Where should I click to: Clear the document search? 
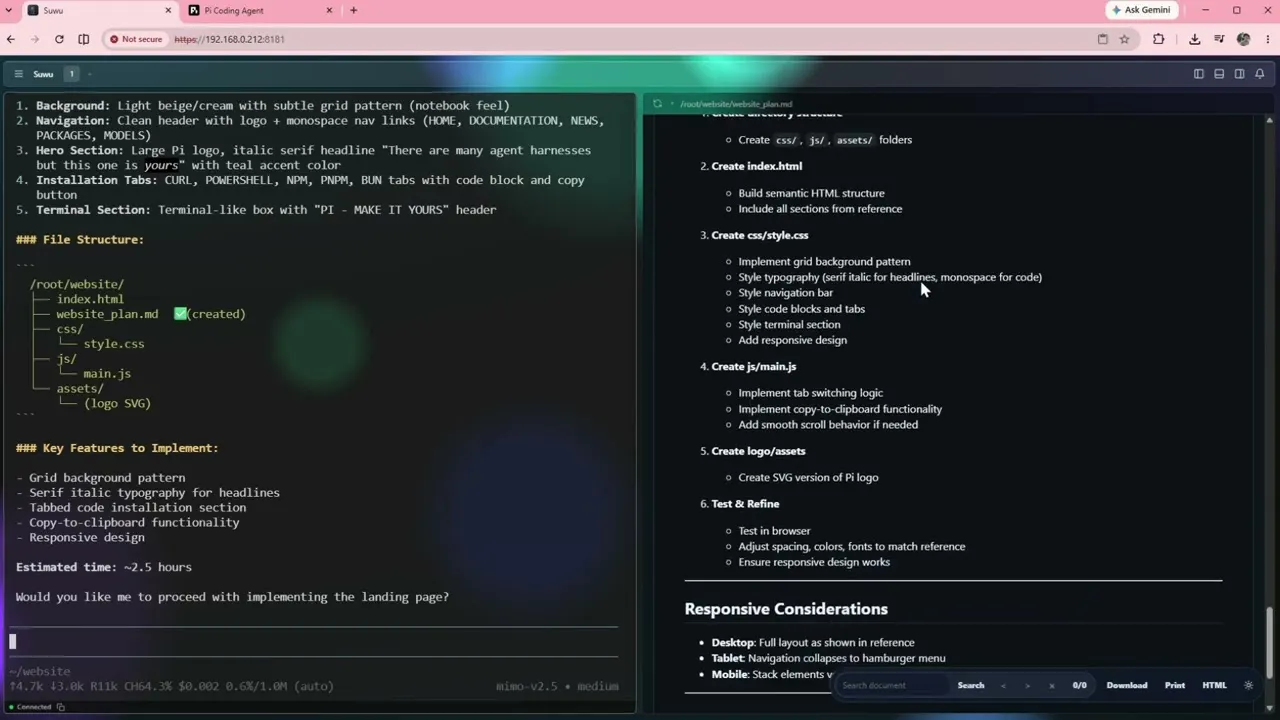coord(1051,685)
